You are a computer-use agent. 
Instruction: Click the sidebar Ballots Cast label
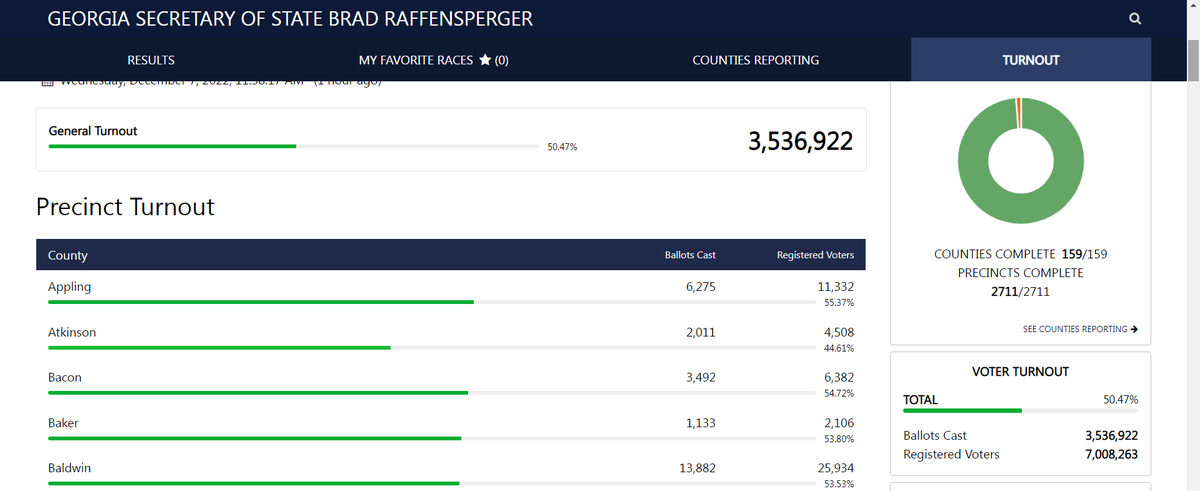(935, 436)
